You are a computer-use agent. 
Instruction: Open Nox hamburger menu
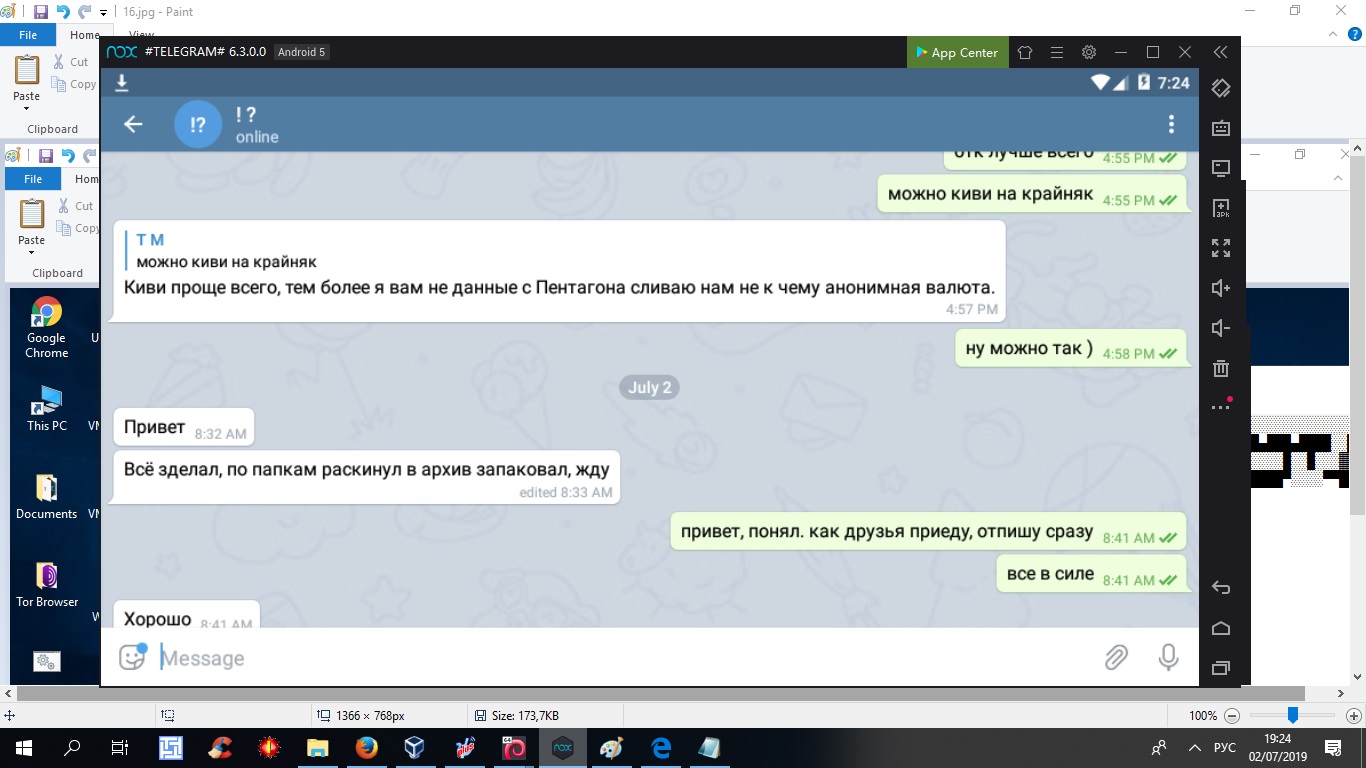1057,52
